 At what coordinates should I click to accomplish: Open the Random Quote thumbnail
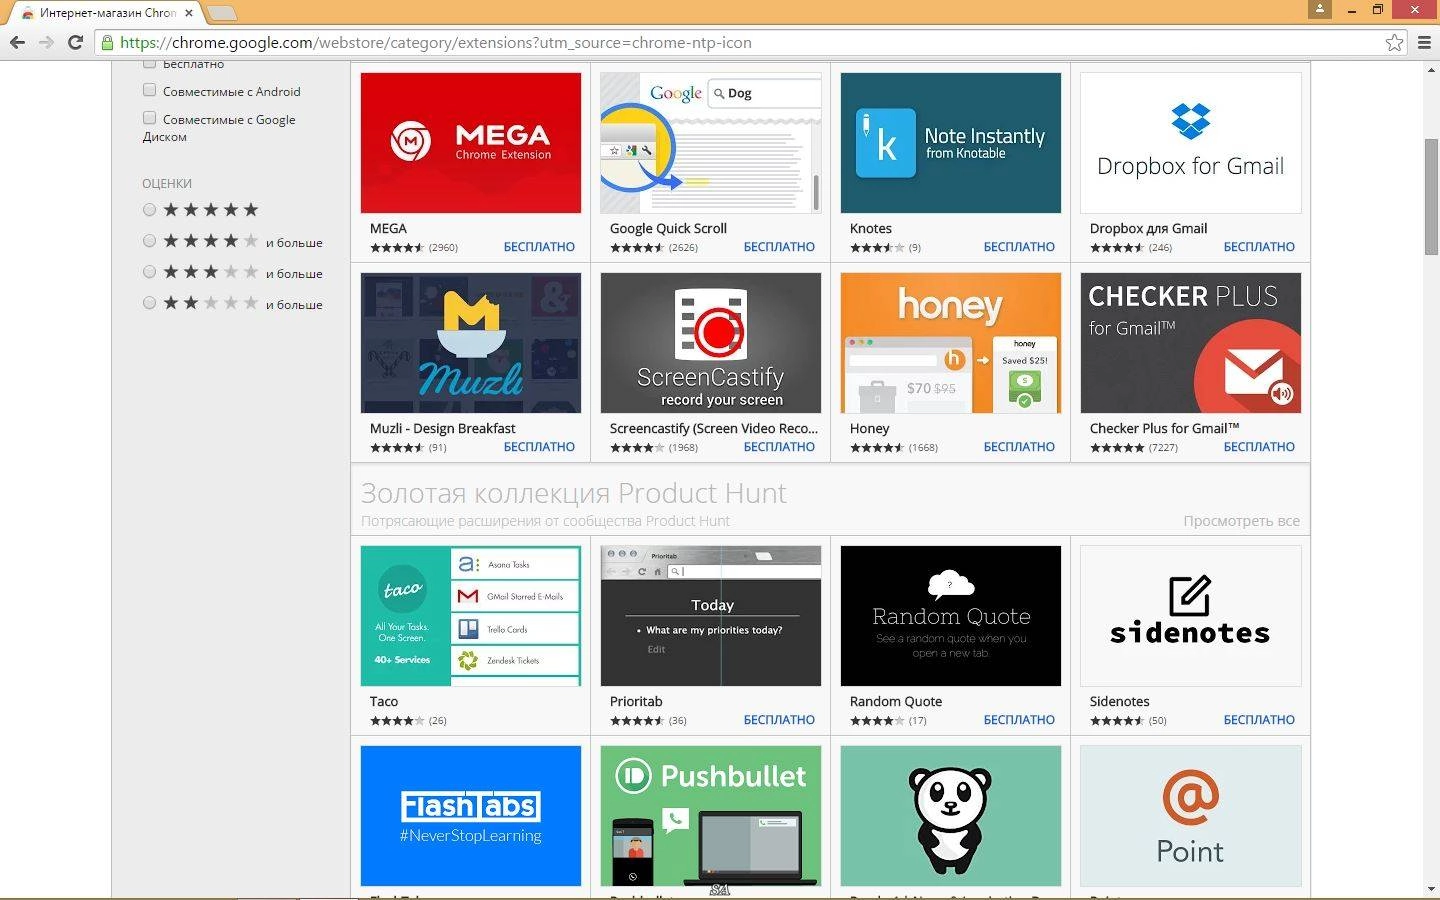(950, 615)
